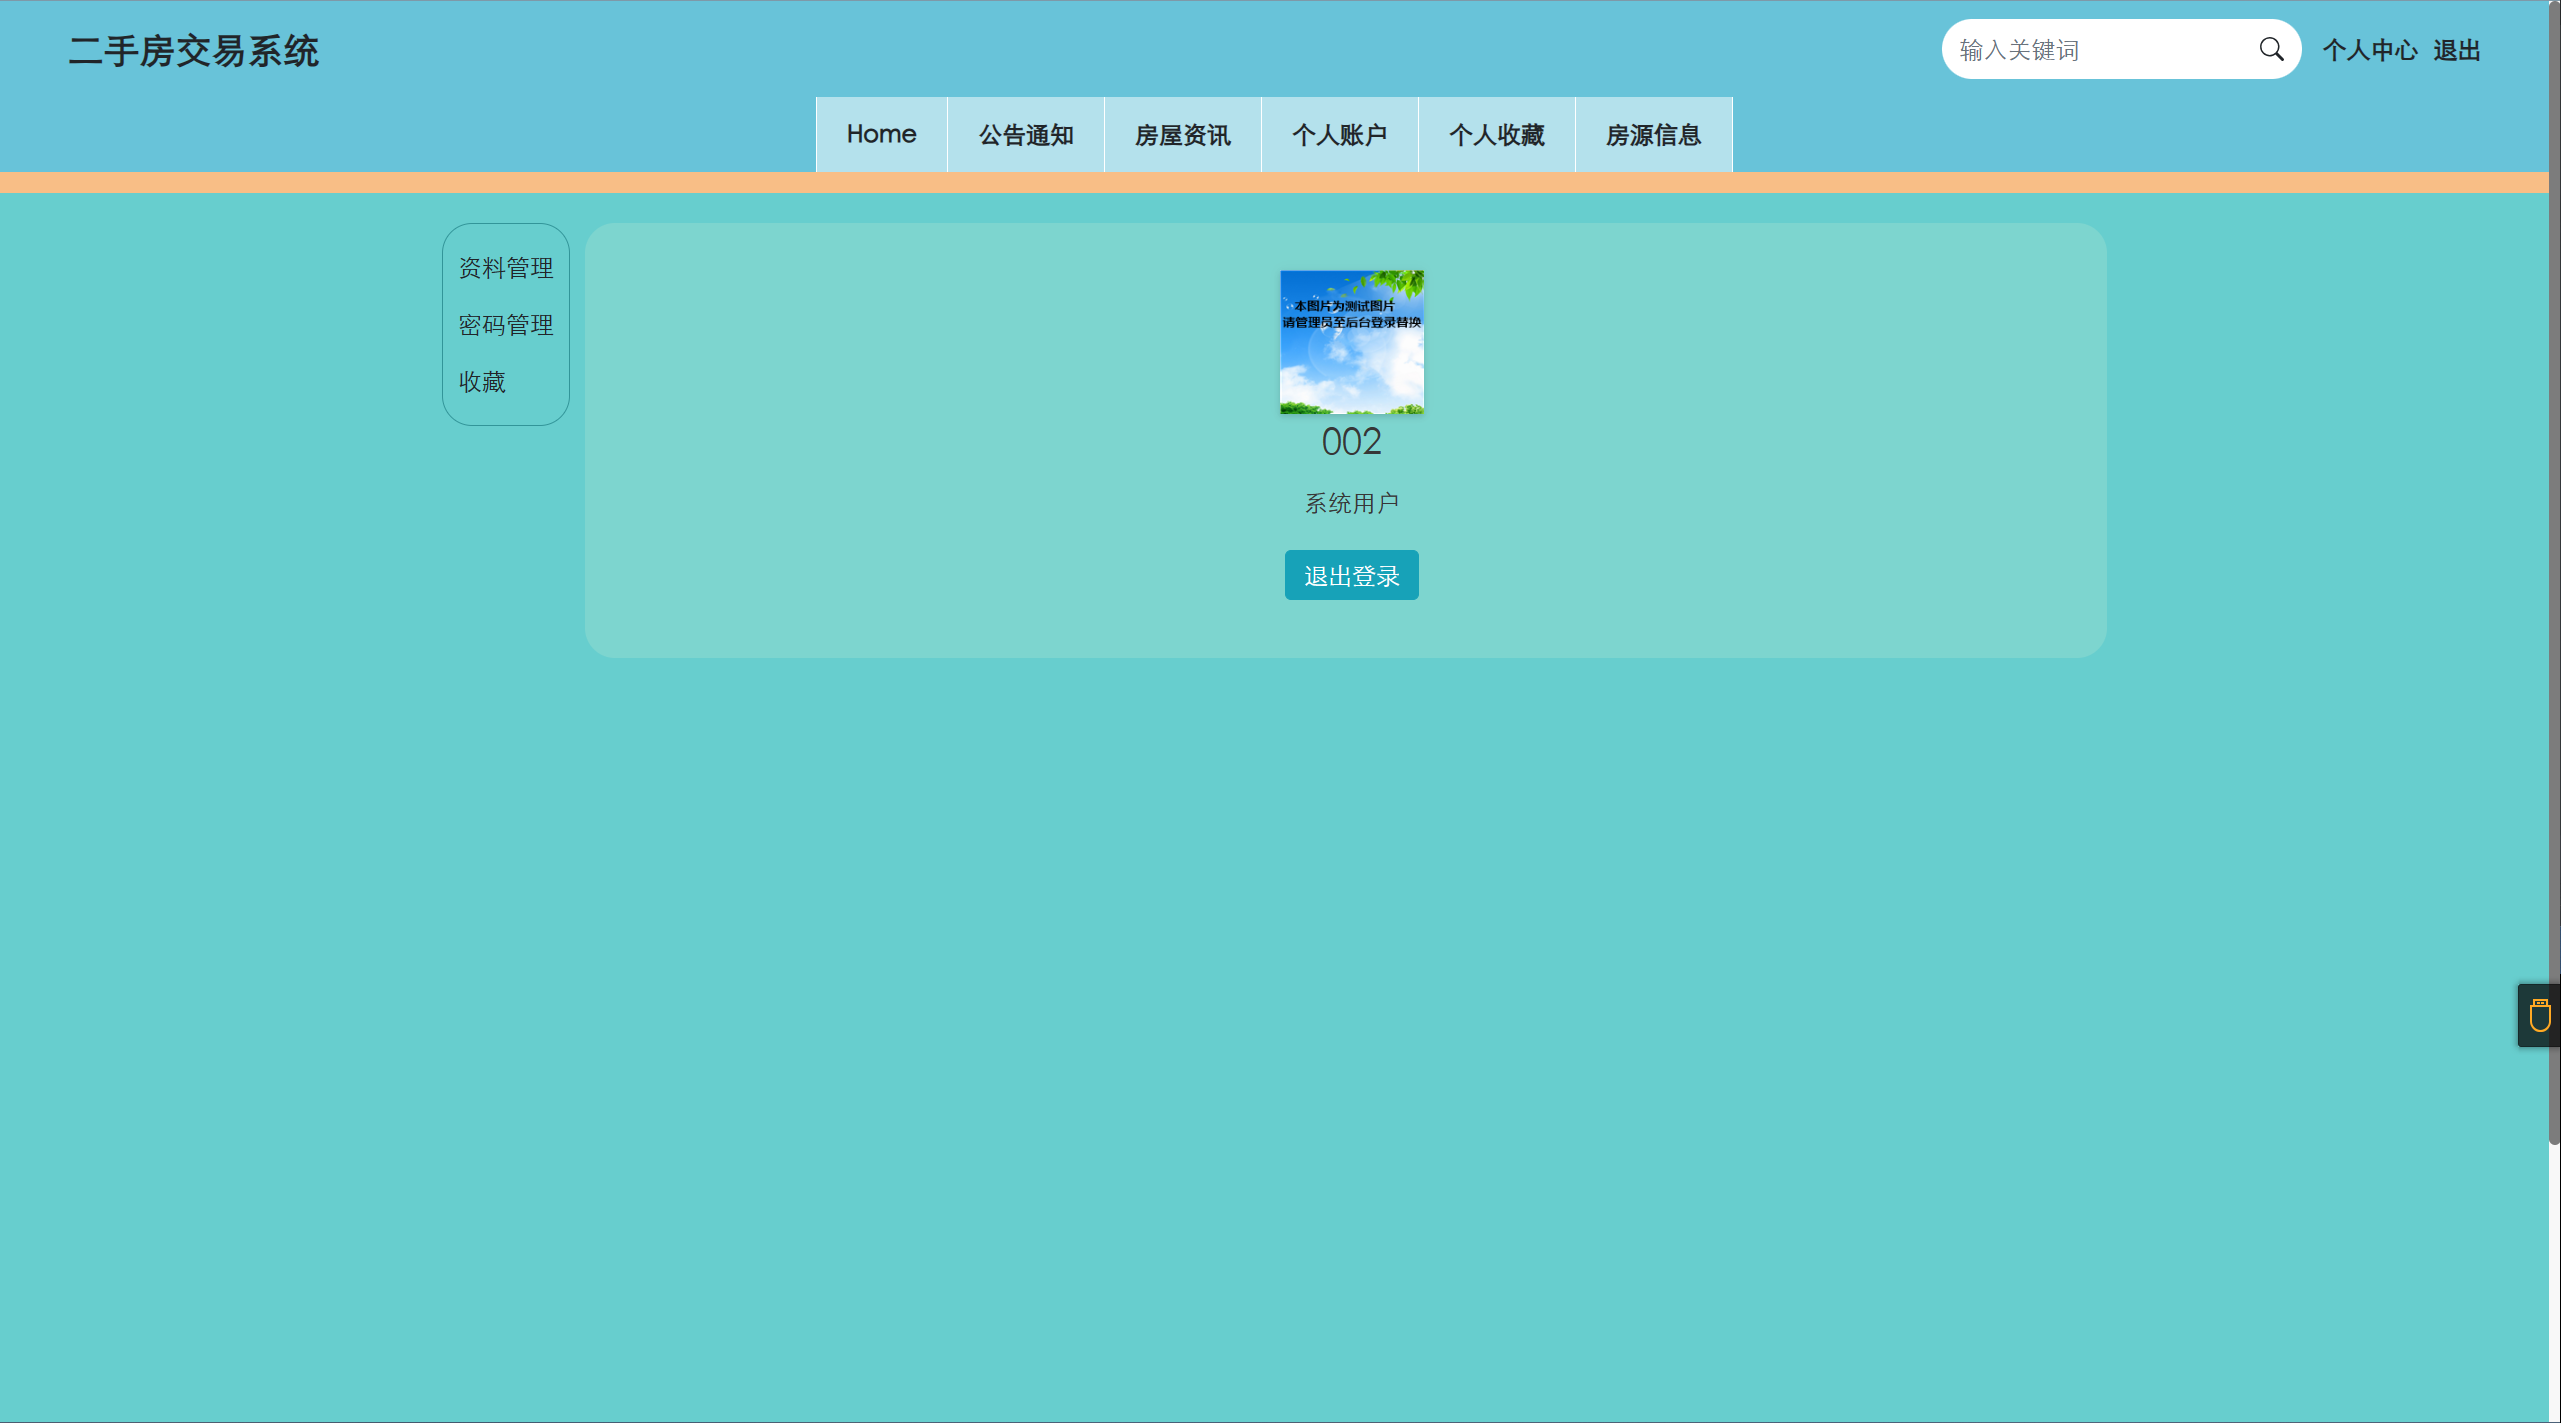Click the floating mouse widget icon
This screenshot has height=1423, width=2561.
pyautogui.click(x=2539, y=1016)
